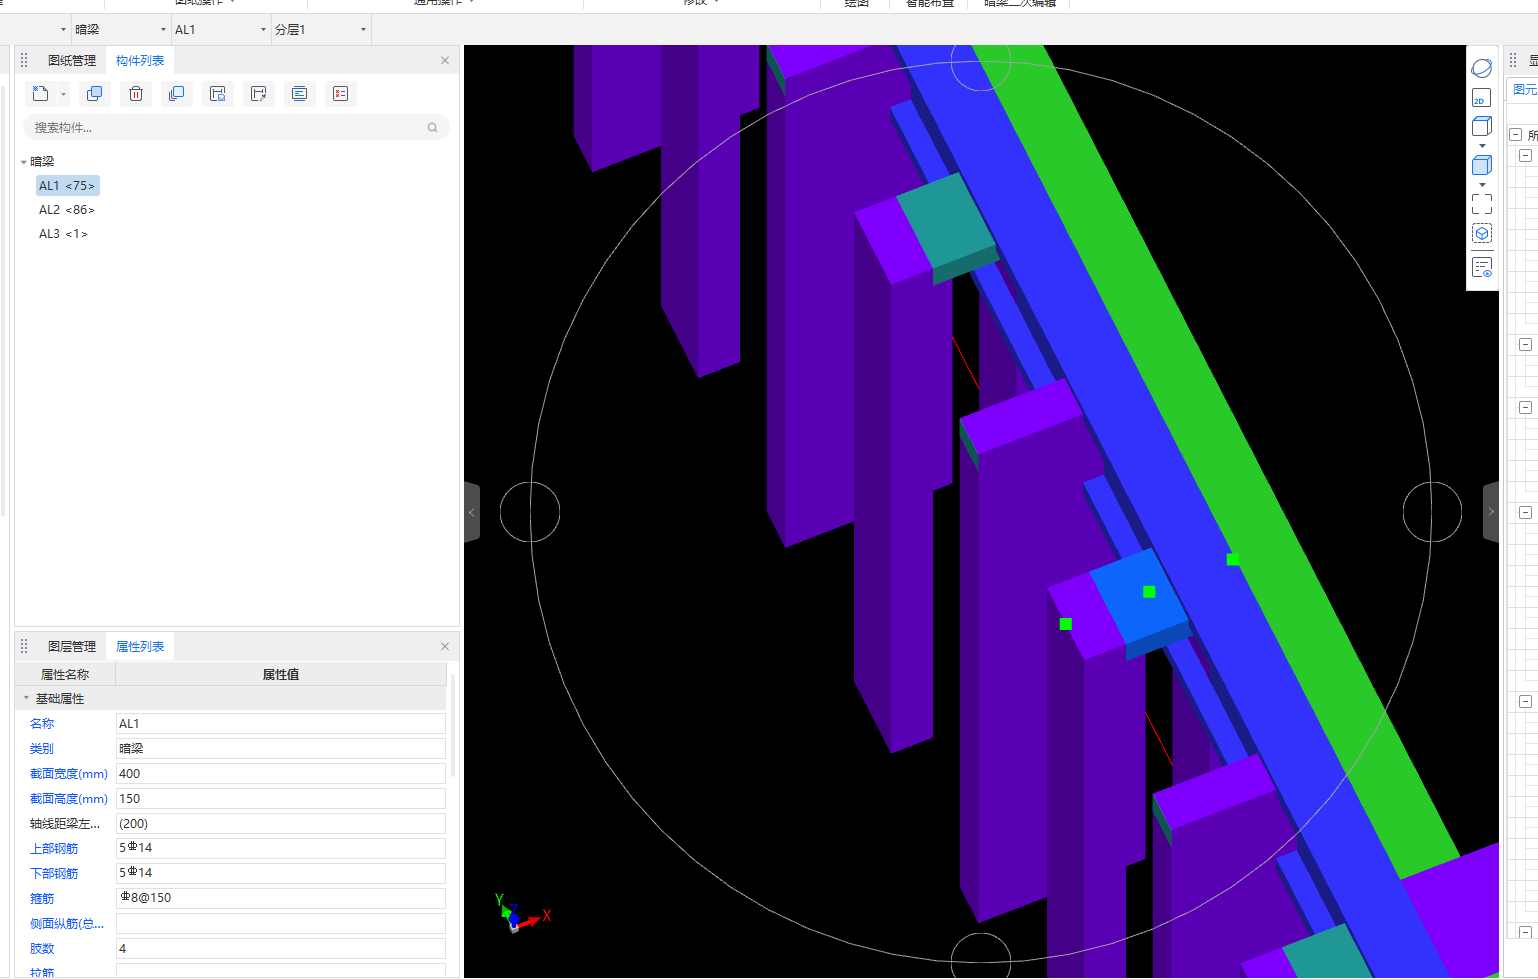1538x979 pixels.
Task: Edit the 胶数 value 4
Action: [x=281, y=949]
